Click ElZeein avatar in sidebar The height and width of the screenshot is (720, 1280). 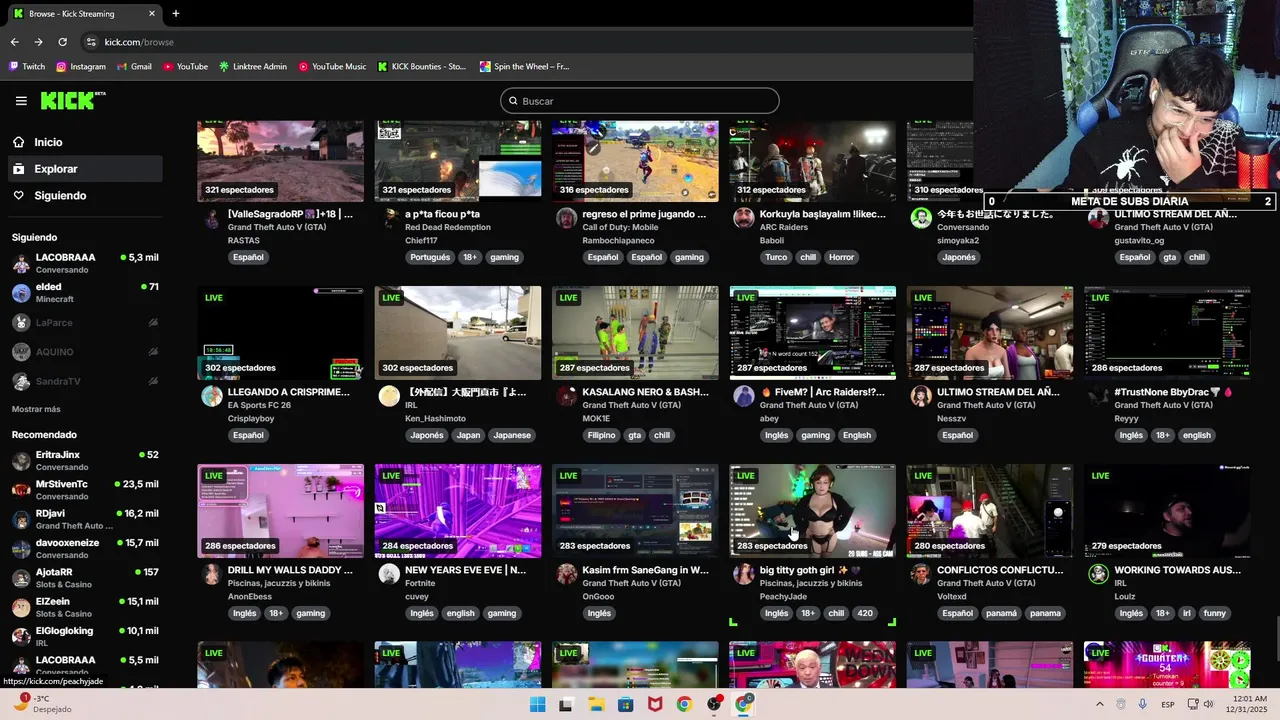coord(21,607)
